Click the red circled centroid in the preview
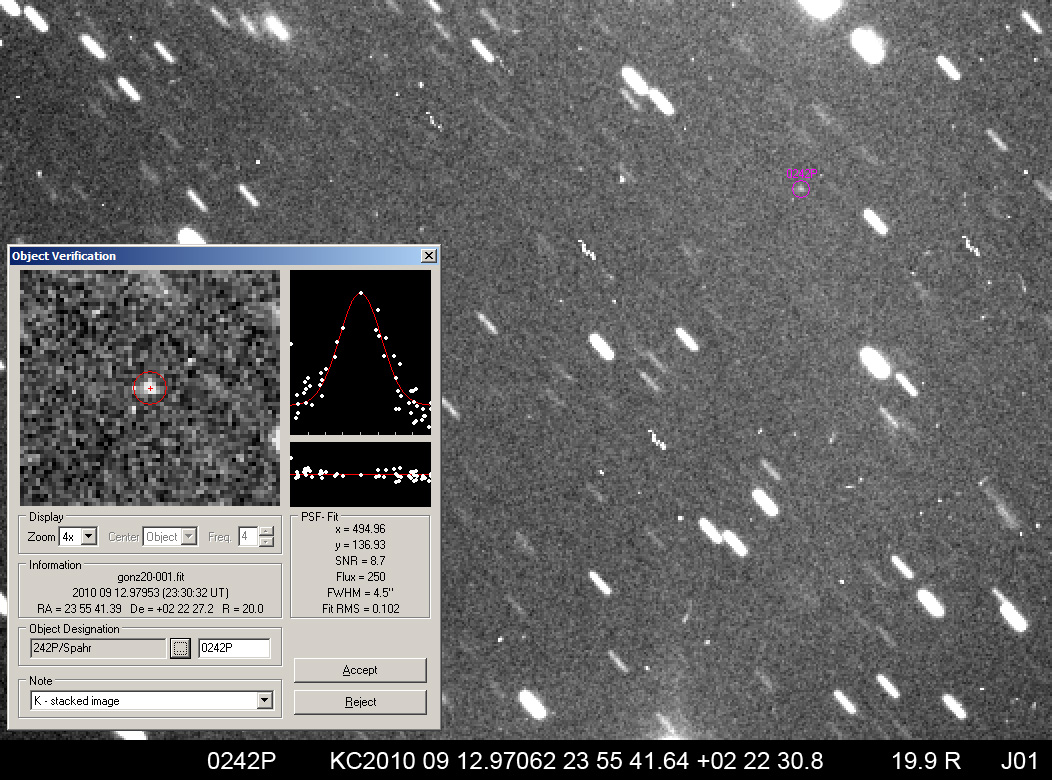This screenshot has height=780, width=1052. (150, 387)
